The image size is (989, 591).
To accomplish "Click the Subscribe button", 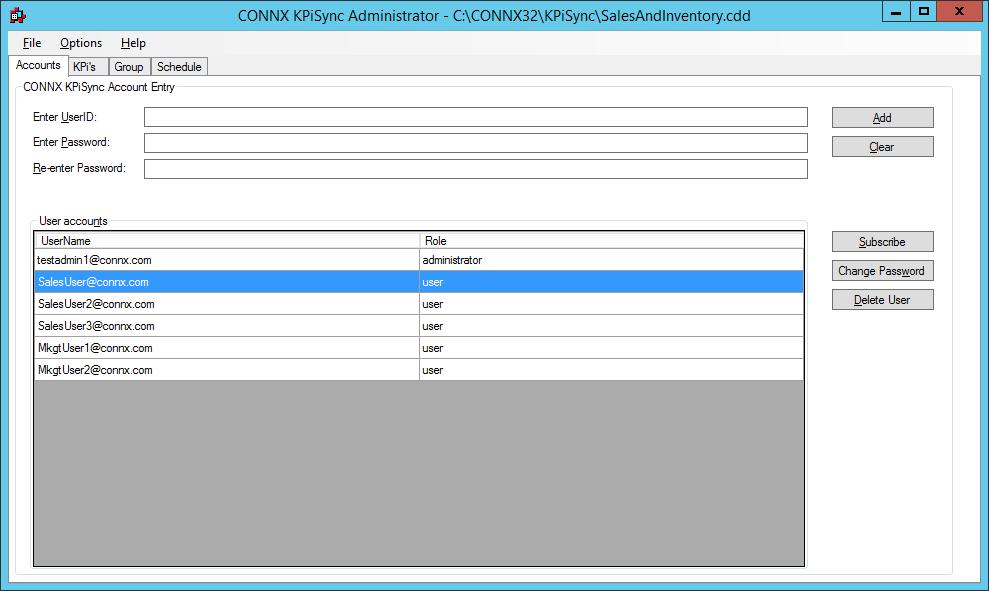I will (882, 242).
